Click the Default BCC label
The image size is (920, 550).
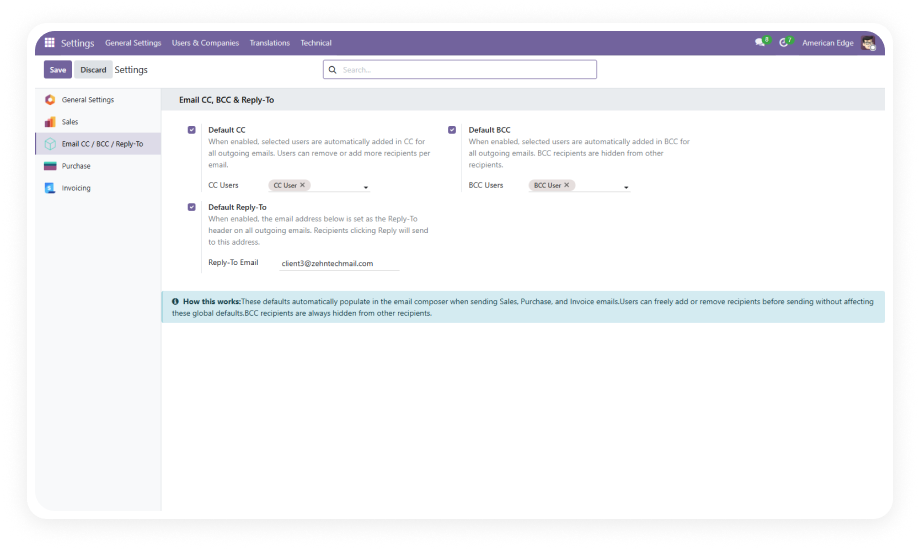tap(489, 130)
